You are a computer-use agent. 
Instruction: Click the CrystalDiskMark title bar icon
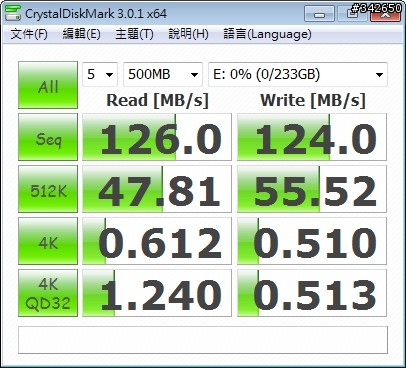pos(13,13)
